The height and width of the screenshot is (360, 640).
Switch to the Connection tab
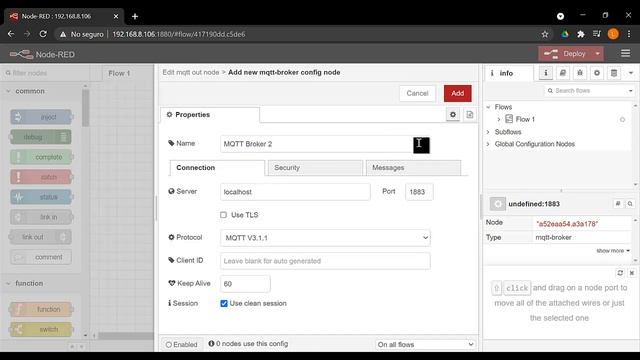[217, 168]
